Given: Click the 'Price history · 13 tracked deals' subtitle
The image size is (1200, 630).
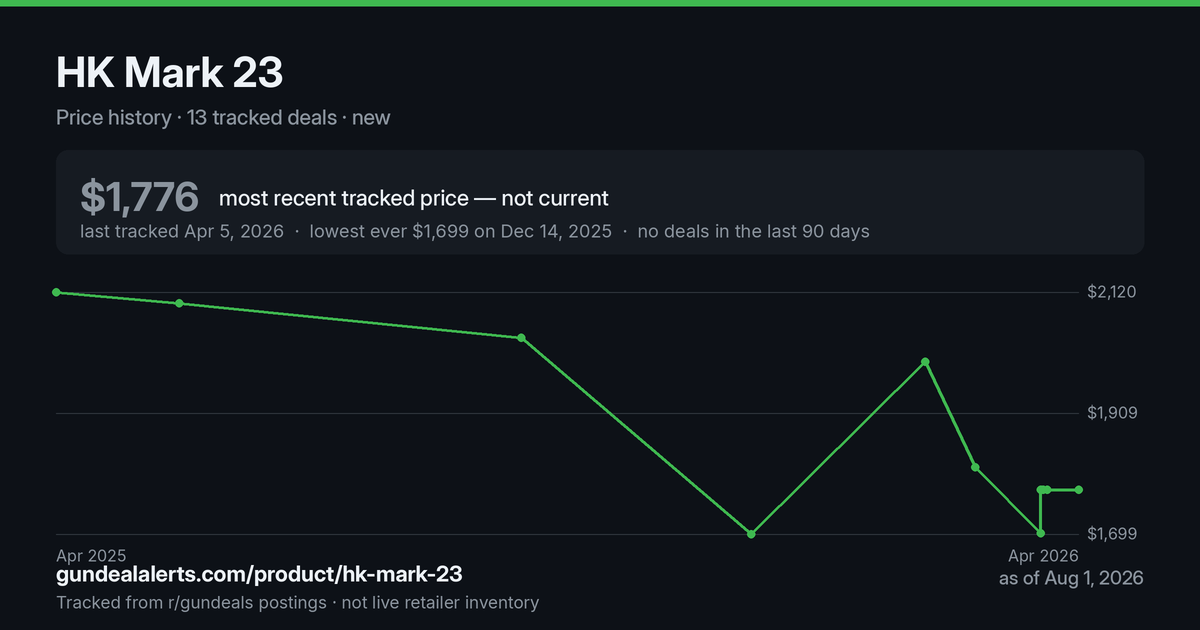Looking at the screenshot, I should [x=196, y=117].
